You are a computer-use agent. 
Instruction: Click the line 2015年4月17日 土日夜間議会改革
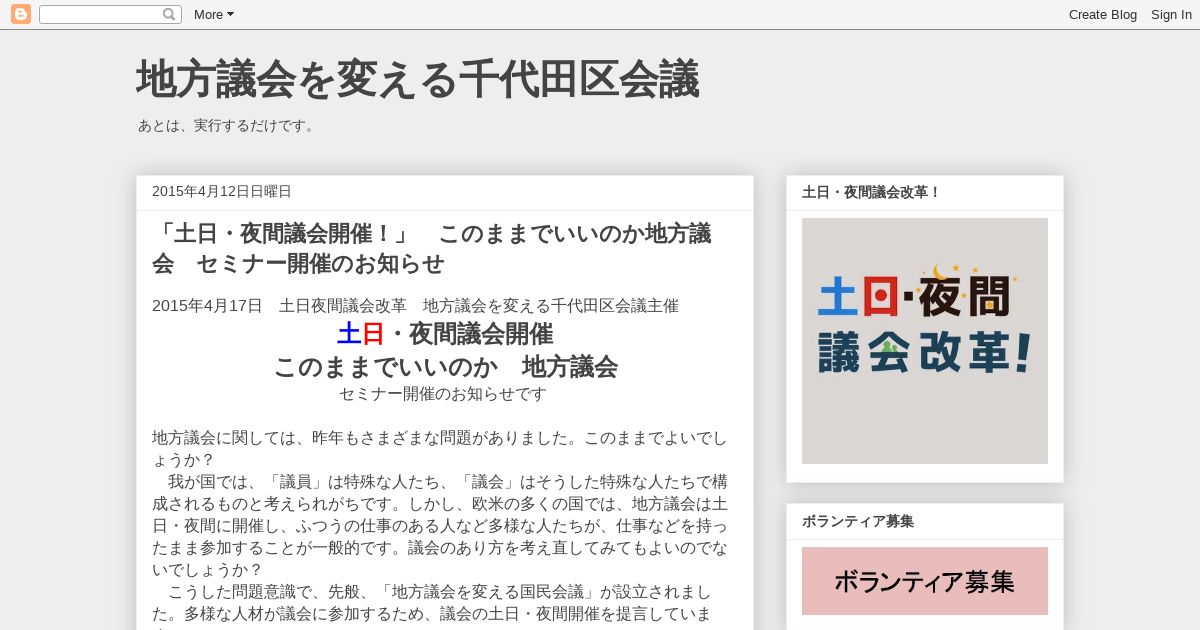(415, 305)
